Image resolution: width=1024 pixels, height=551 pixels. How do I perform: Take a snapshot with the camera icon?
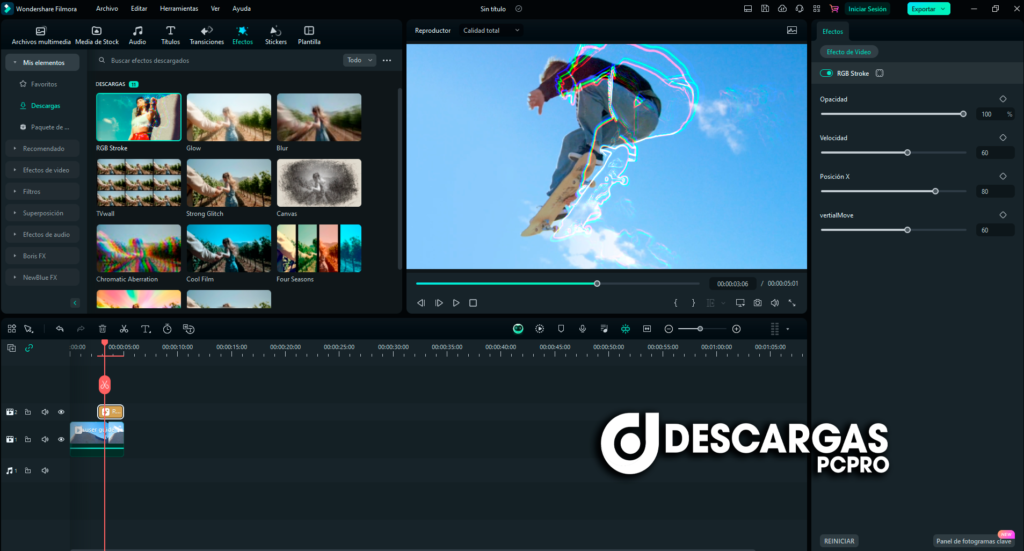pos(758,303)
